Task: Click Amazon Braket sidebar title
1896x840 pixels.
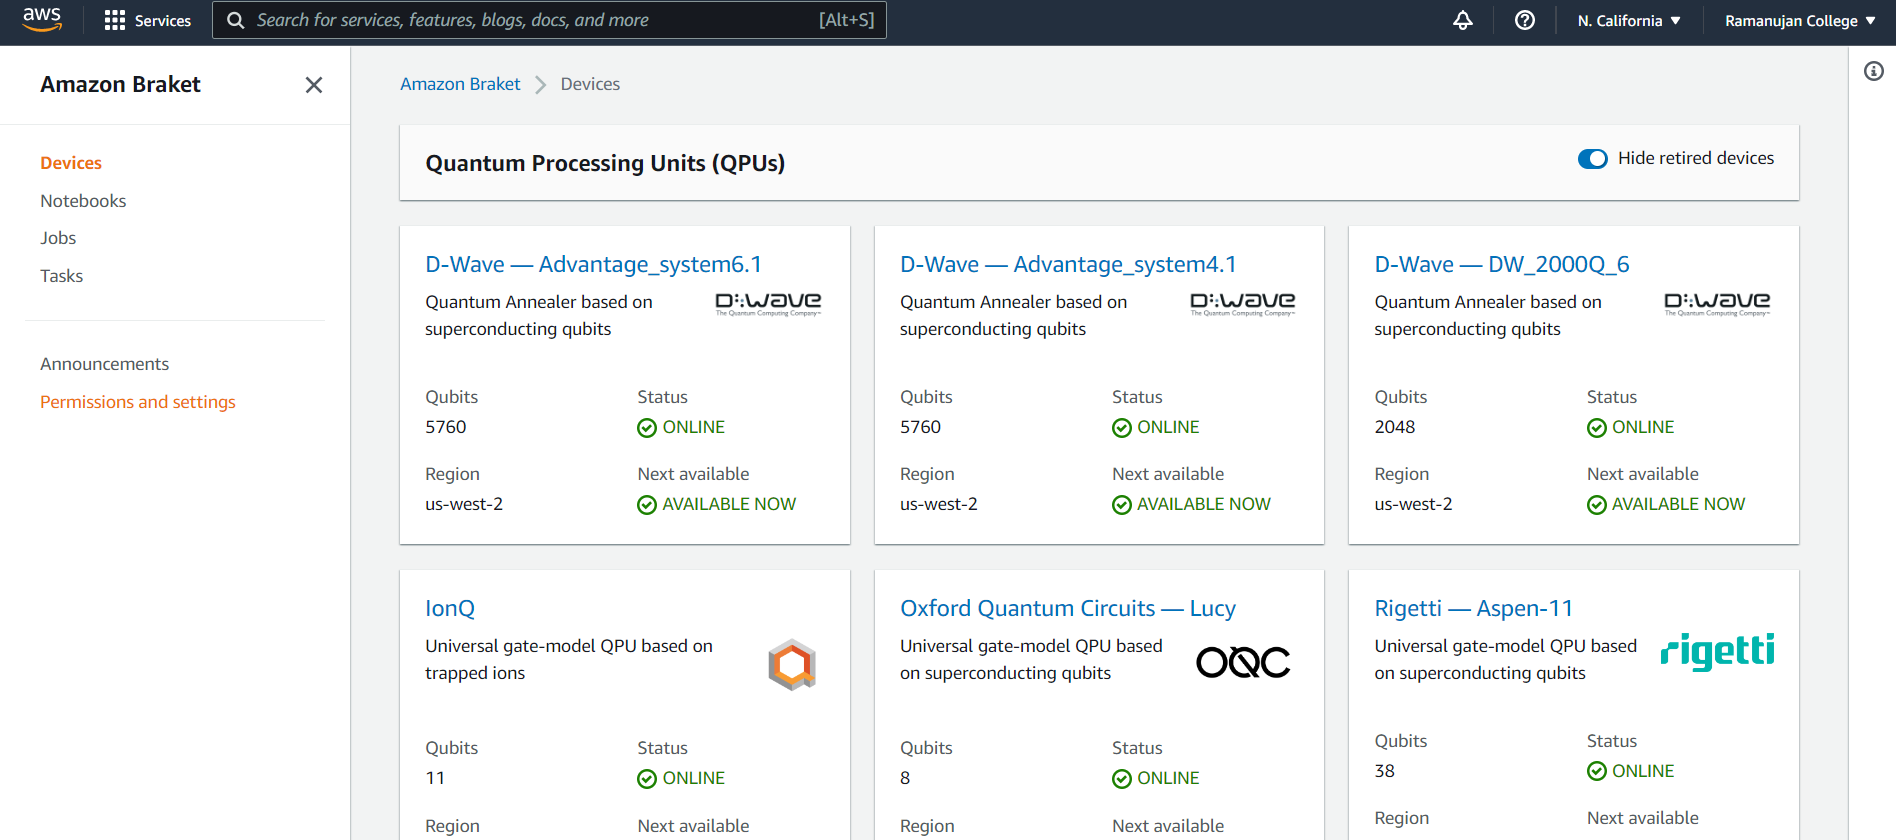Action: [x=120, y=85]
